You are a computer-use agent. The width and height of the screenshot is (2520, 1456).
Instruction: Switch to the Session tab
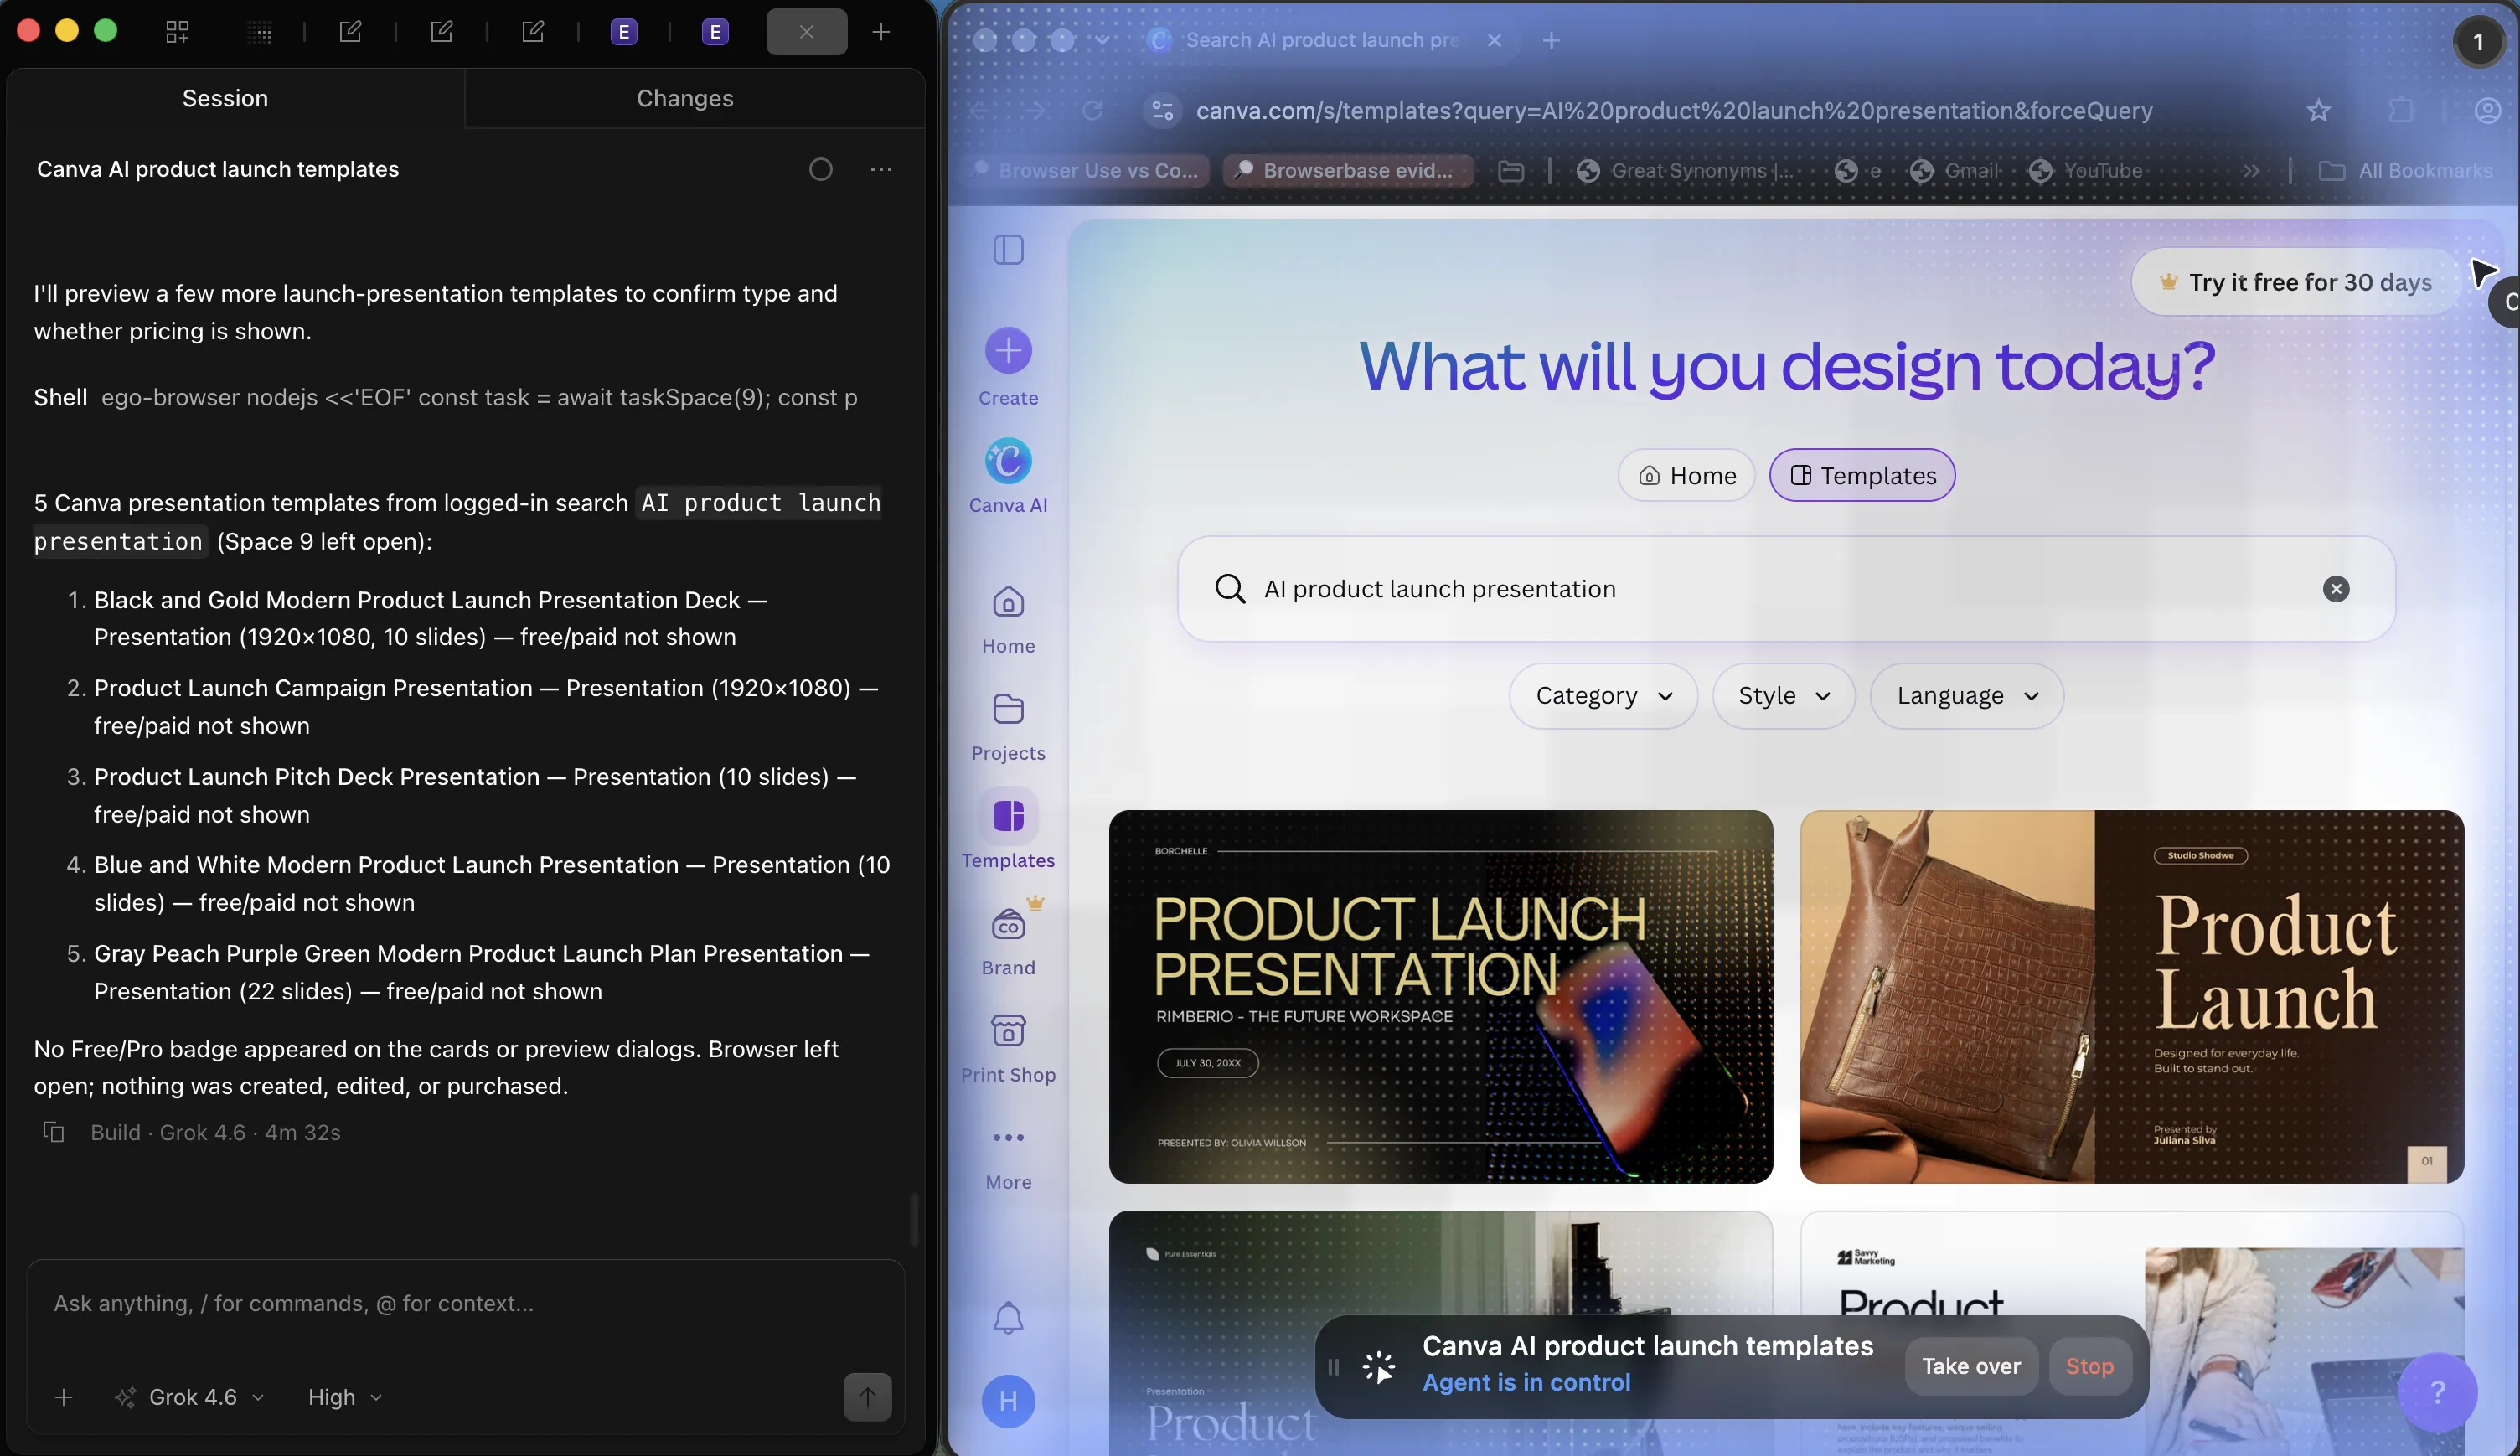[x=225, y=98]
